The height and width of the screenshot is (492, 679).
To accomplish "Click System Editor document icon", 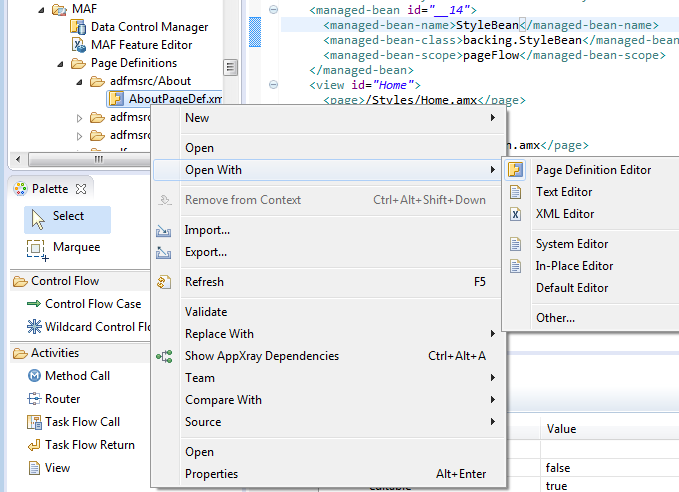I will [x=515, y=244].
